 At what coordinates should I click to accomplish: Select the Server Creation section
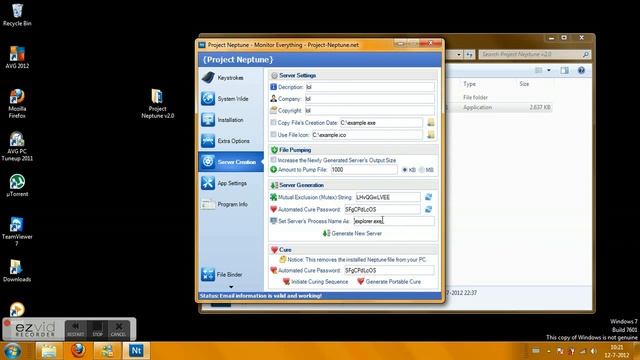(x=231, y=162)
